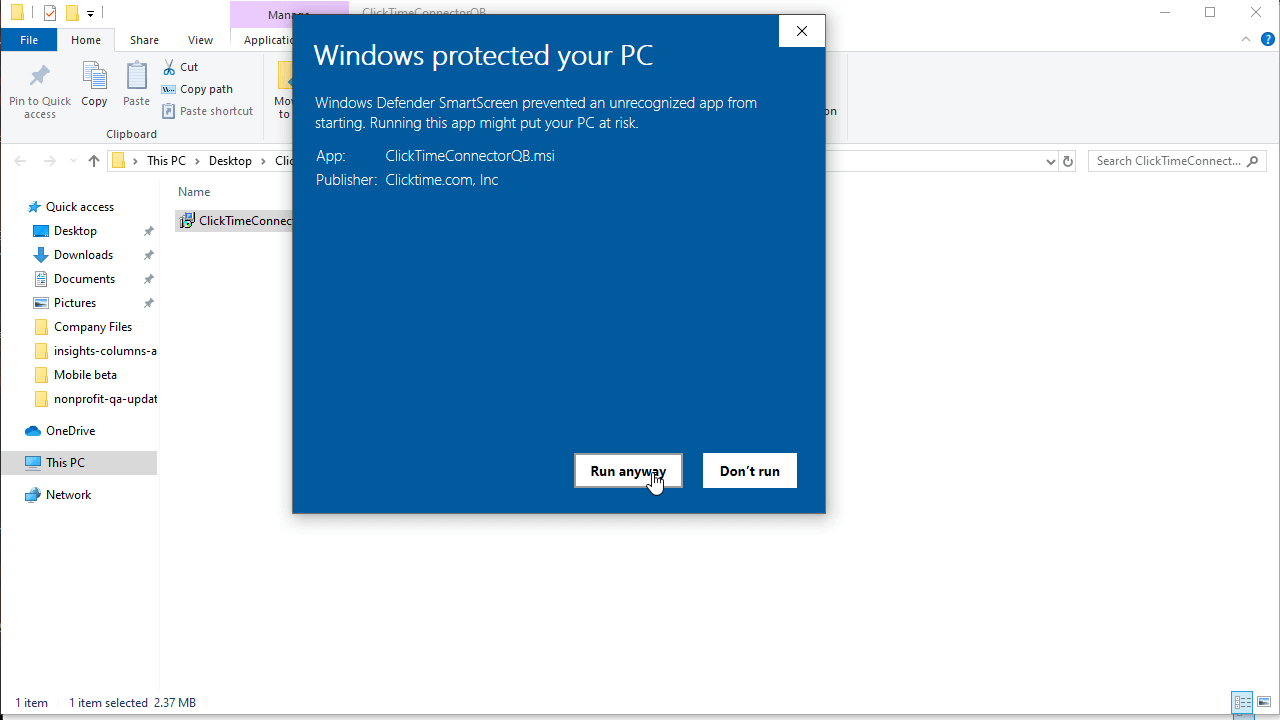
Task: Sort by the Name column header
Action: click(x=194, y=192)
